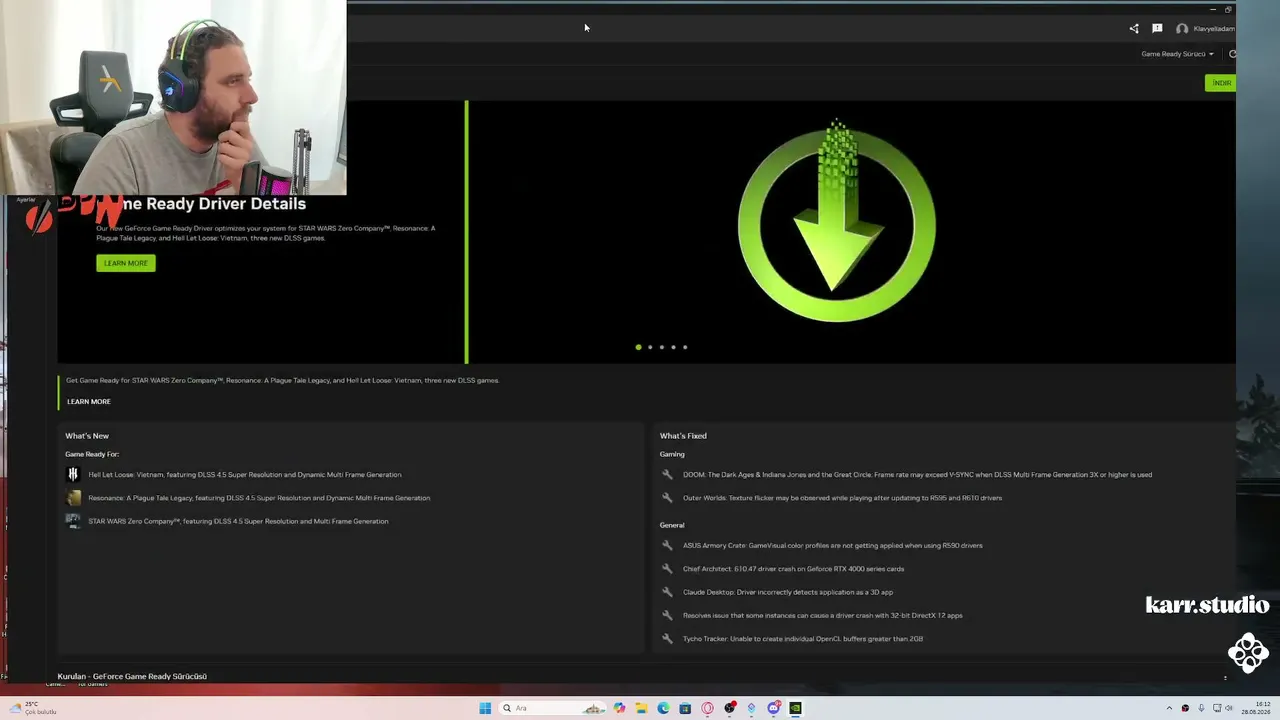Select the ASUS Armory Crate GameVisual text
Image resolution: width=1280 pixels, height=720 pixels.
coord(833,546)
